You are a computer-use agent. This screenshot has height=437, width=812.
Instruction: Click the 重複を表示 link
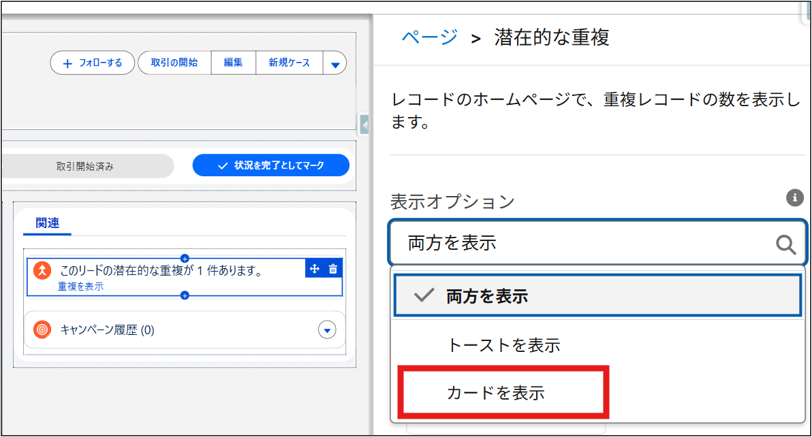[x=80, y=286]
